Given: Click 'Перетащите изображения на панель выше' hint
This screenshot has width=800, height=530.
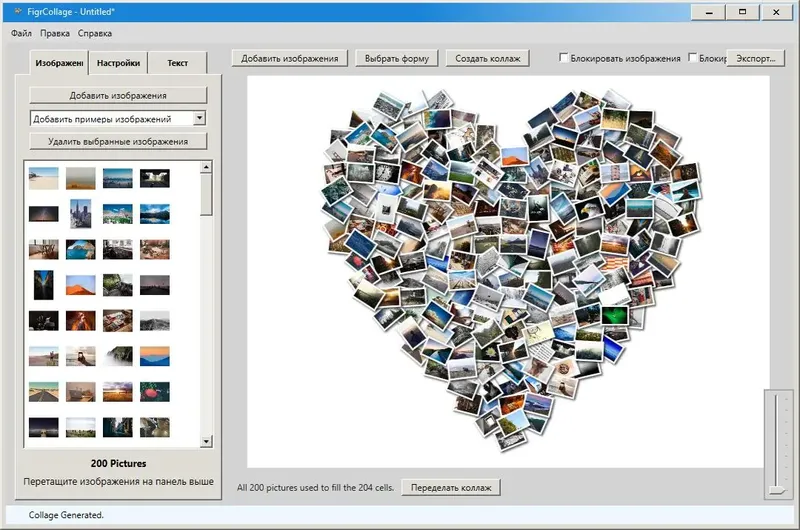Looking at the screenshot, I should pyautogui.click(x=118, y=481).
